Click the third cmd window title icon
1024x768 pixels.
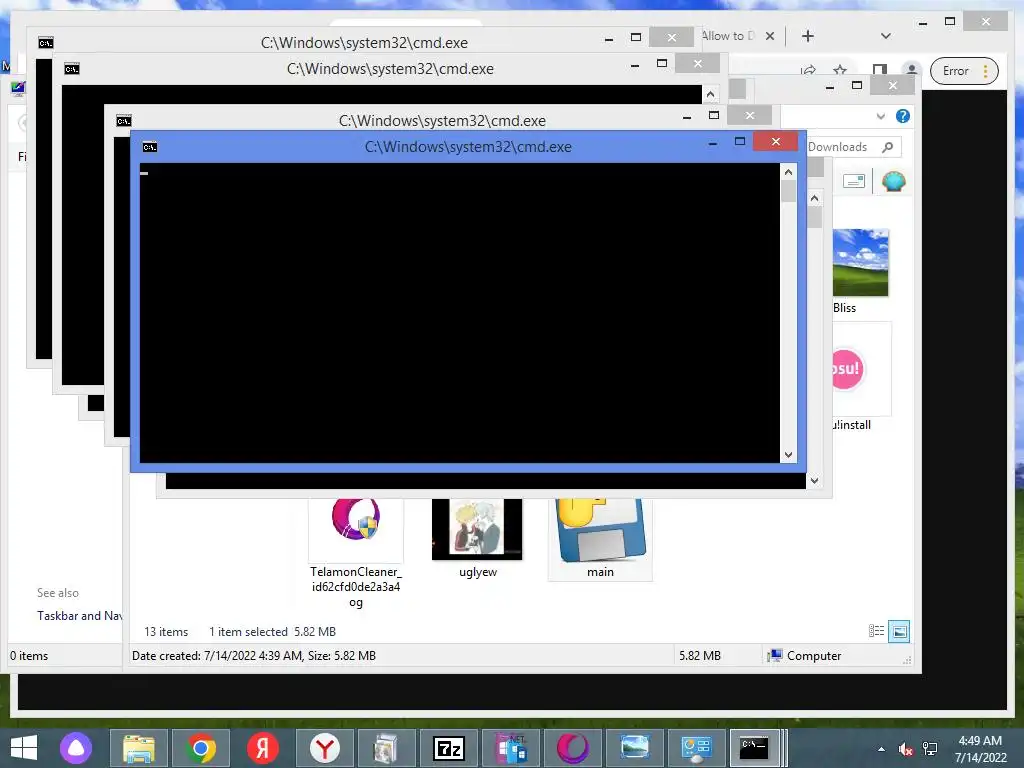click(123, 121)
